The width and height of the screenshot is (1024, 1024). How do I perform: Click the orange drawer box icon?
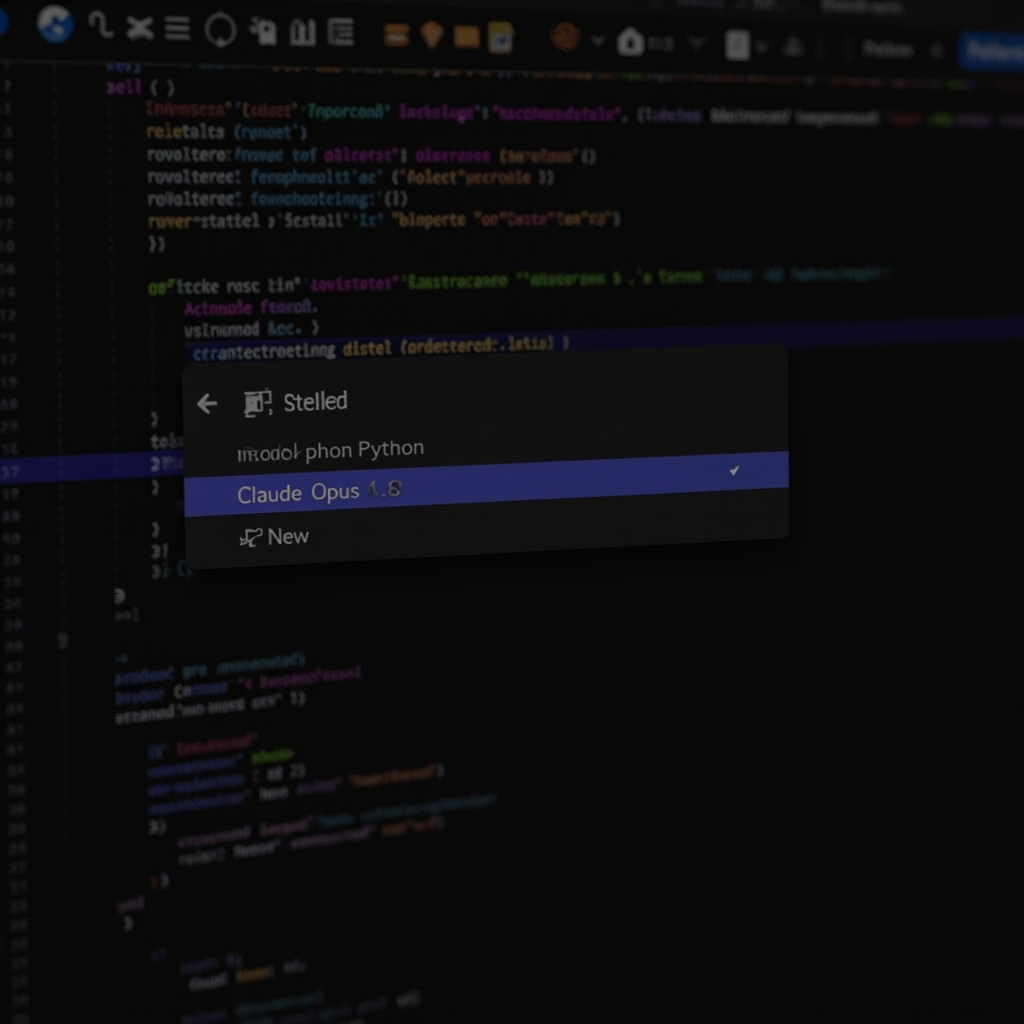click(396, 35)
